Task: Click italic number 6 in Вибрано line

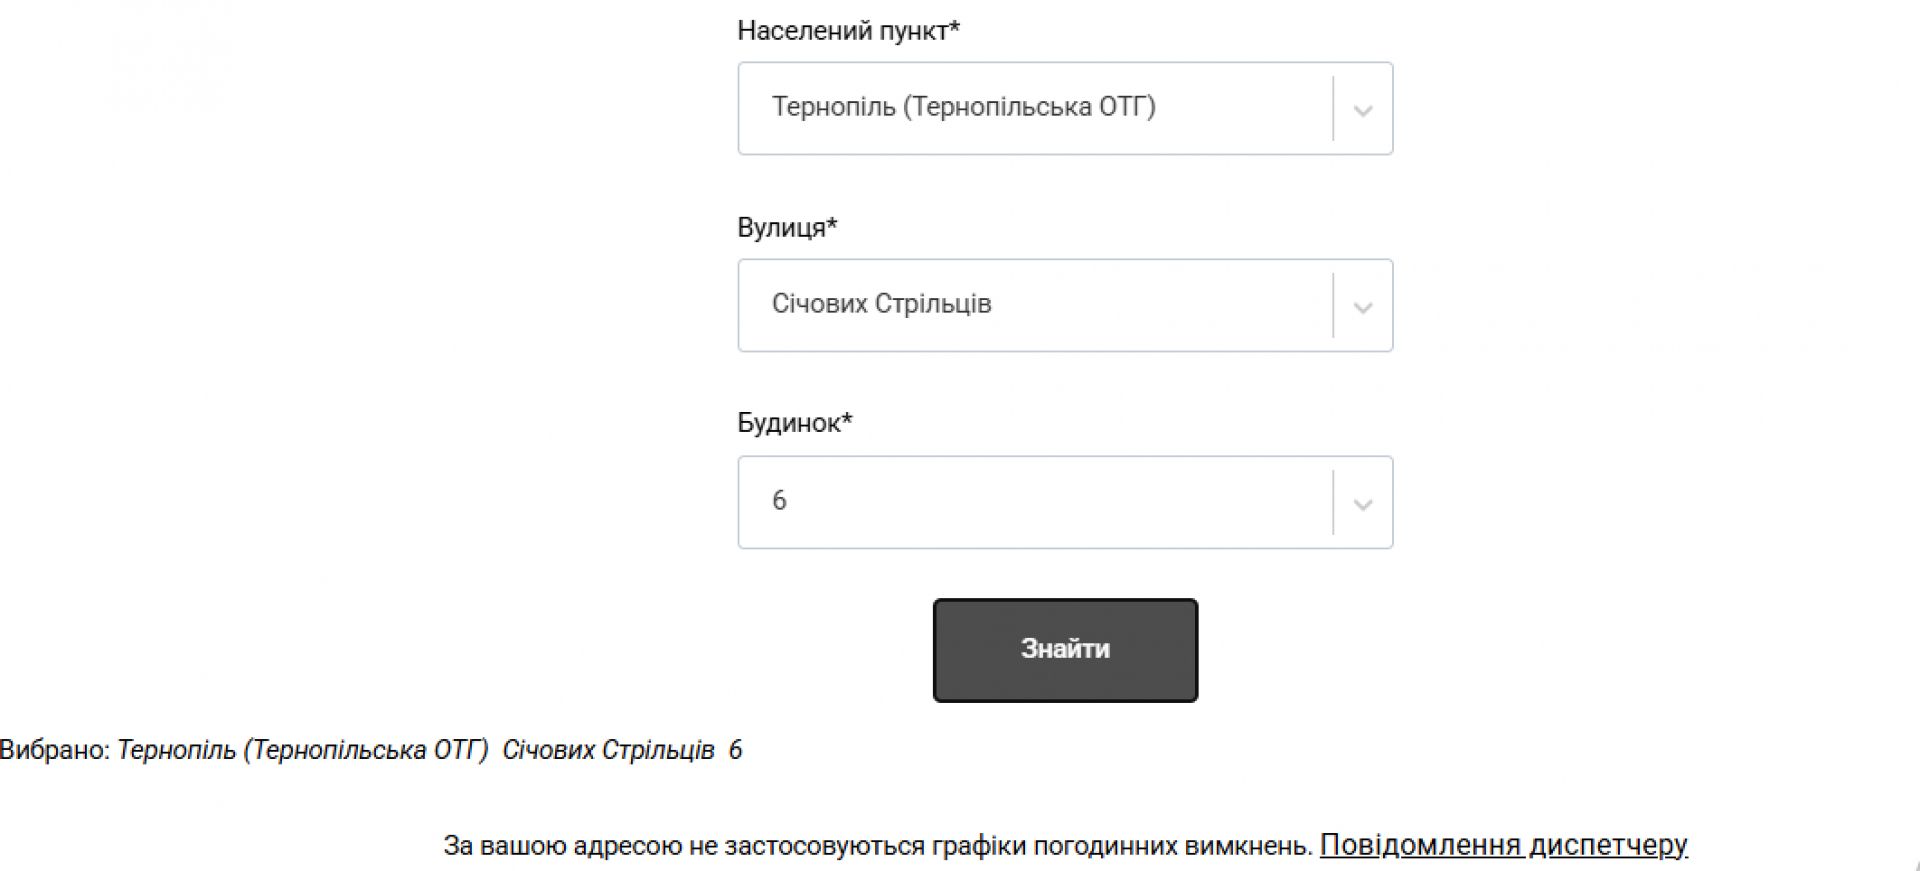Action: 735,750
